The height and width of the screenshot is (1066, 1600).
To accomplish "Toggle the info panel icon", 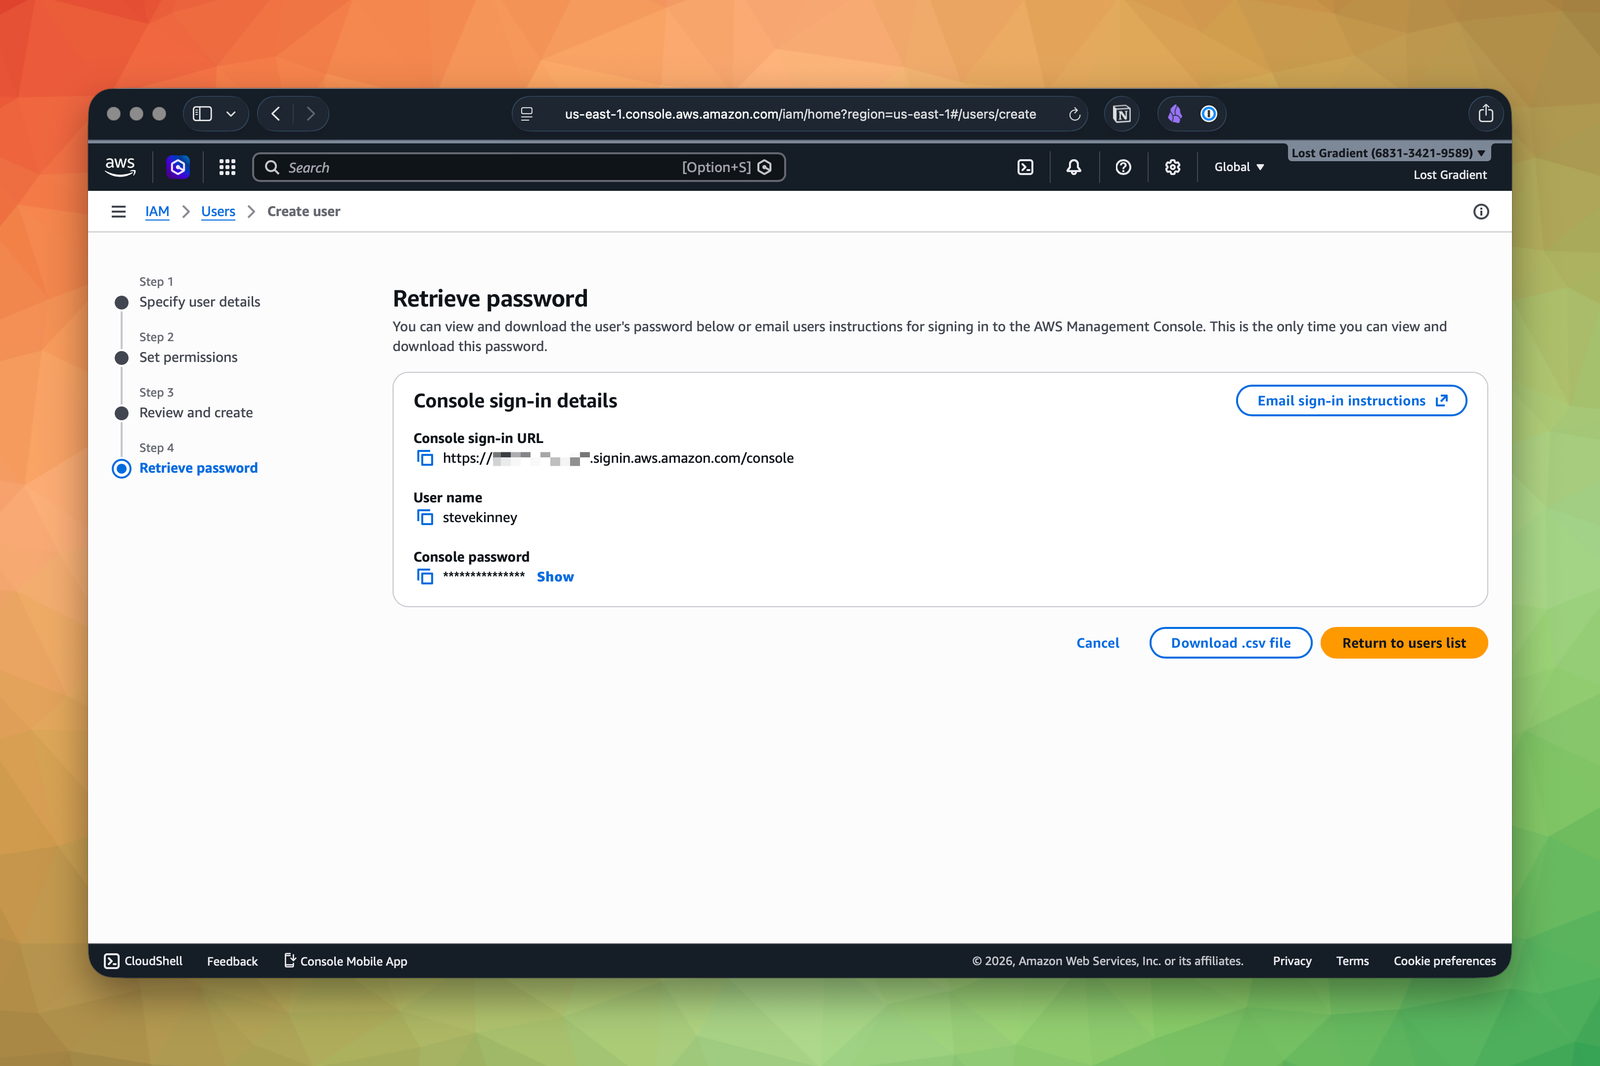I will click(x=1480, y=212).
